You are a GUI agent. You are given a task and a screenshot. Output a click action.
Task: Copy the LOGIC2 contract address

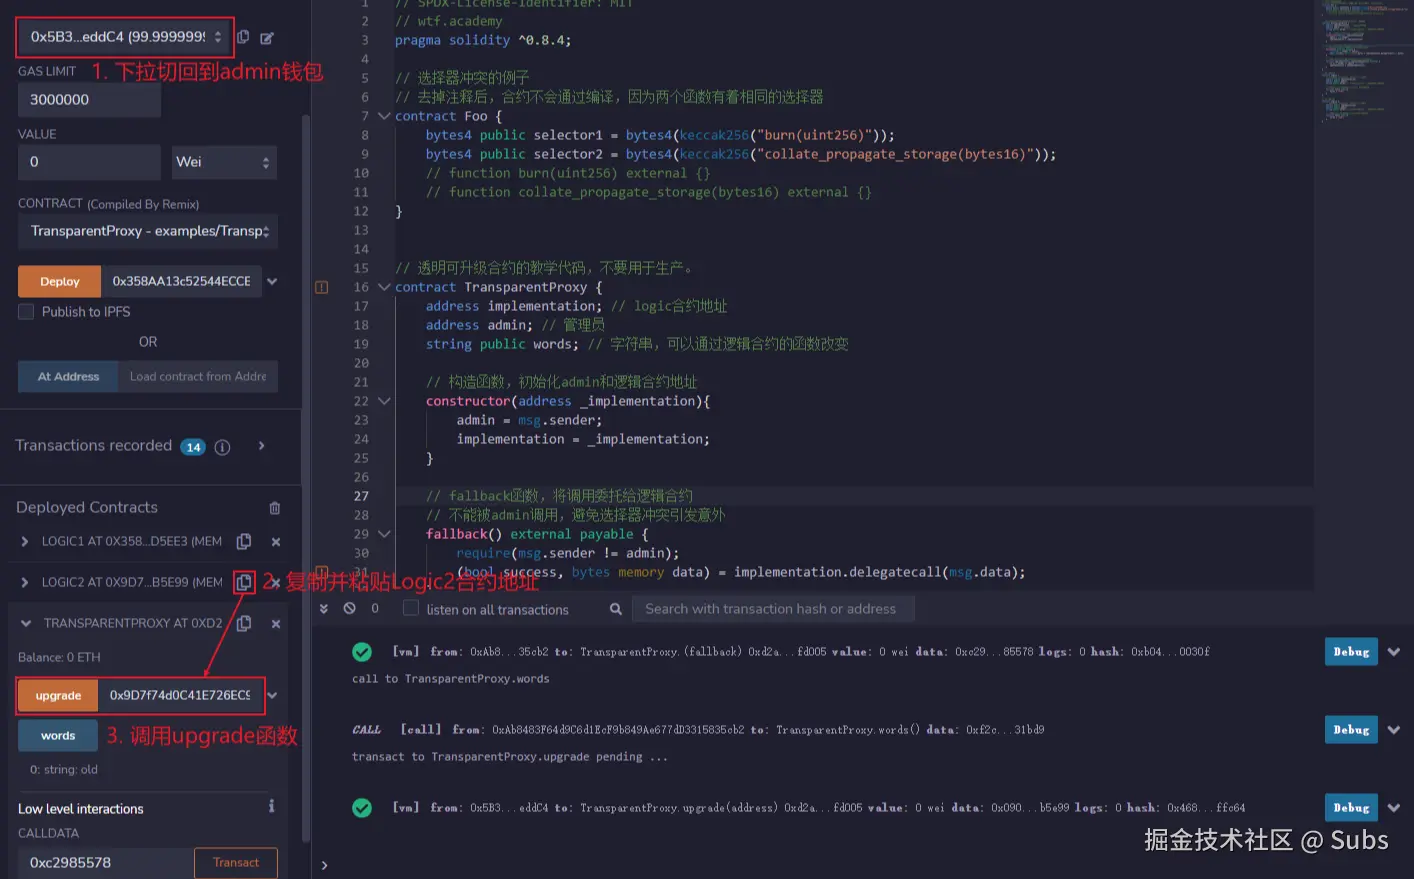244,582
